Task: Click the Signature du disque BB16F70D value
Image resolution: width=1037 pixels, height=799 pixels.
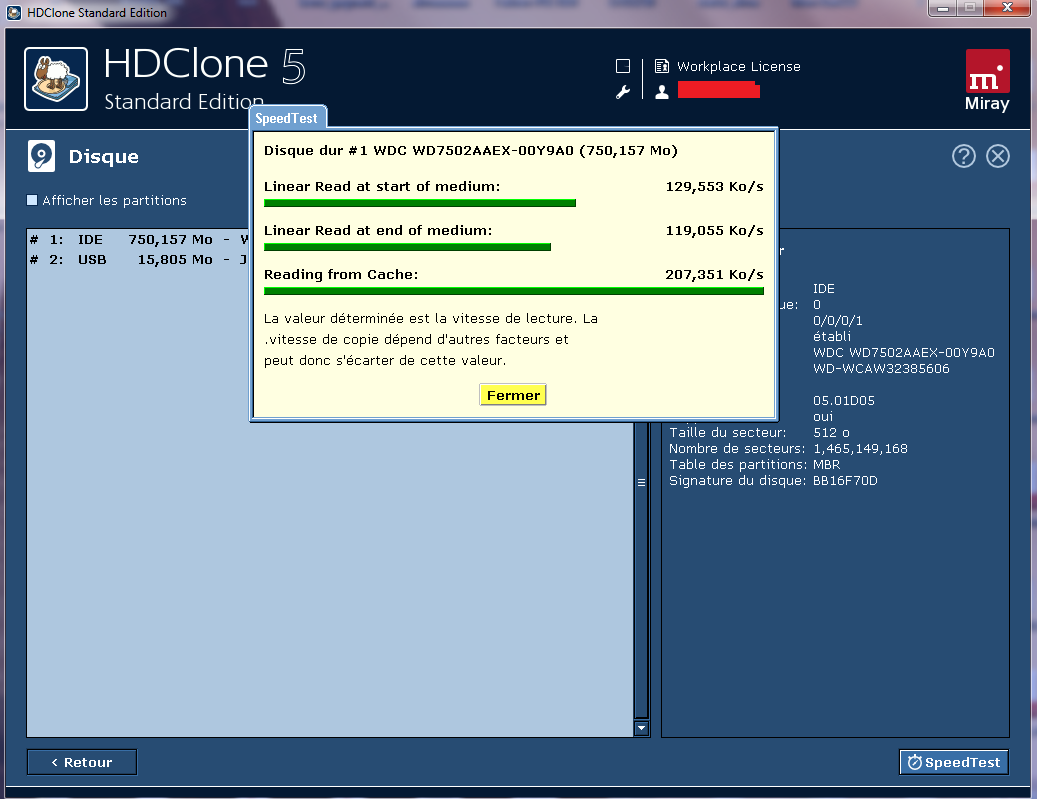Action: coord(845,481)
